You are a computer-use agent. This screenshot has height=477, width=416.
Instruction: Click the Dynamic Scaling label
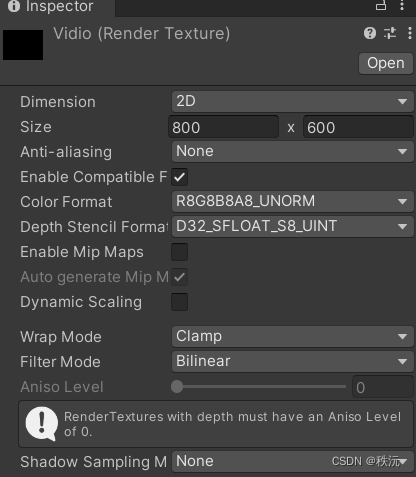(x=81, y=302)
